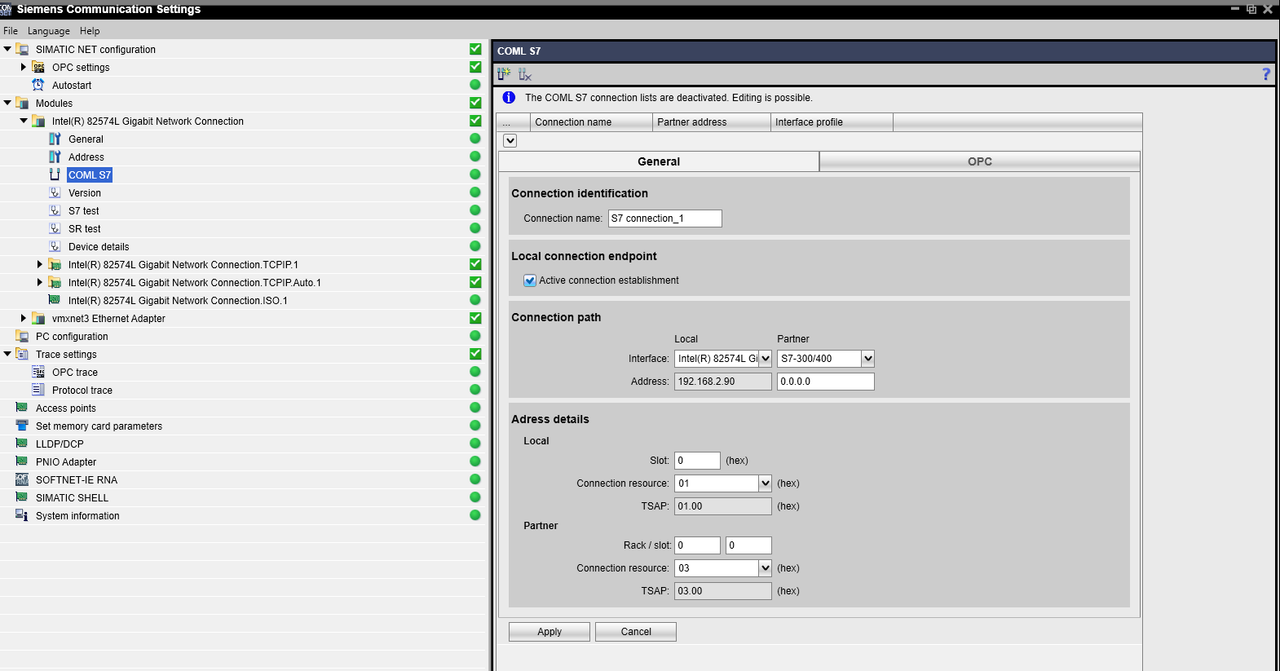1280x671 pixels.
Task: Click the Connection name input field
Action: [664, 218]
